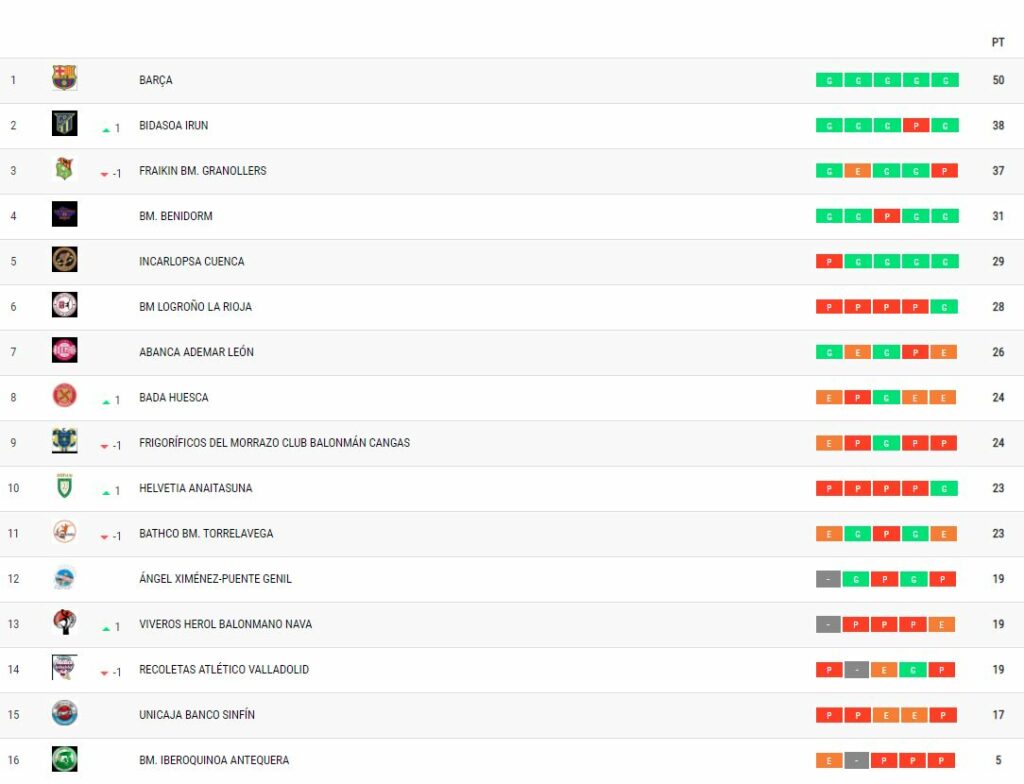Open the BIDASOA IRUN team link
This screenshot has height=784, width=1024.
(174, 125)
